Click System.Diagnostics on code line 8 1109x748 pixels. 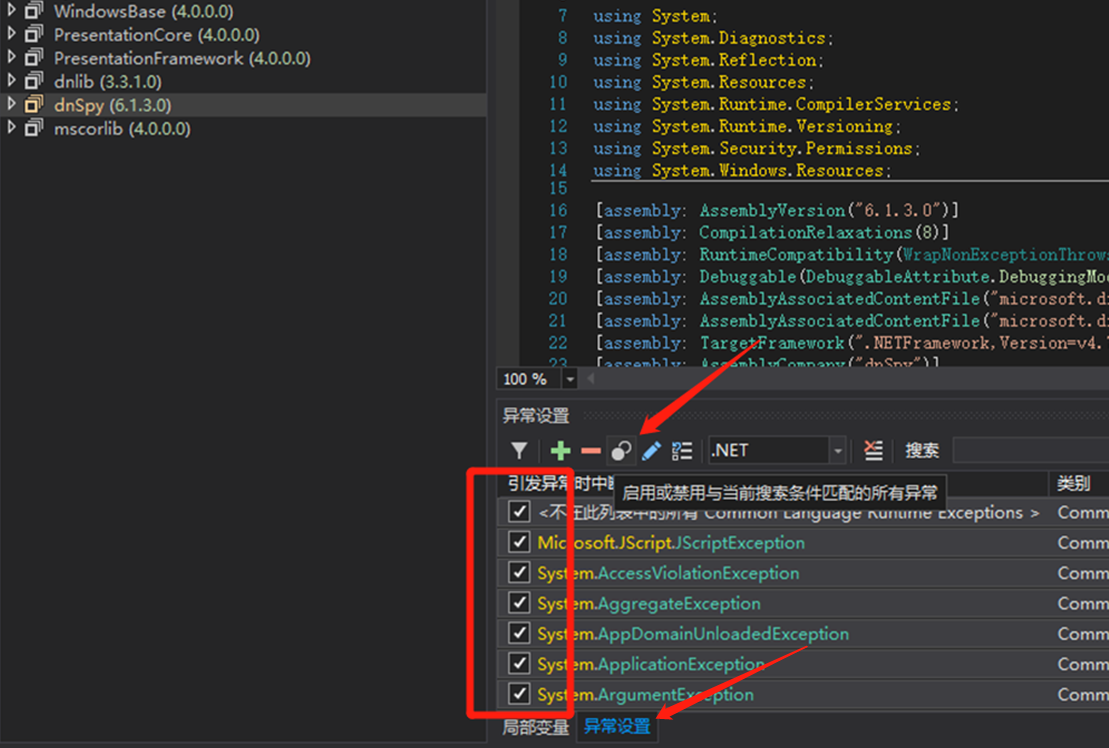coord(738,37)
